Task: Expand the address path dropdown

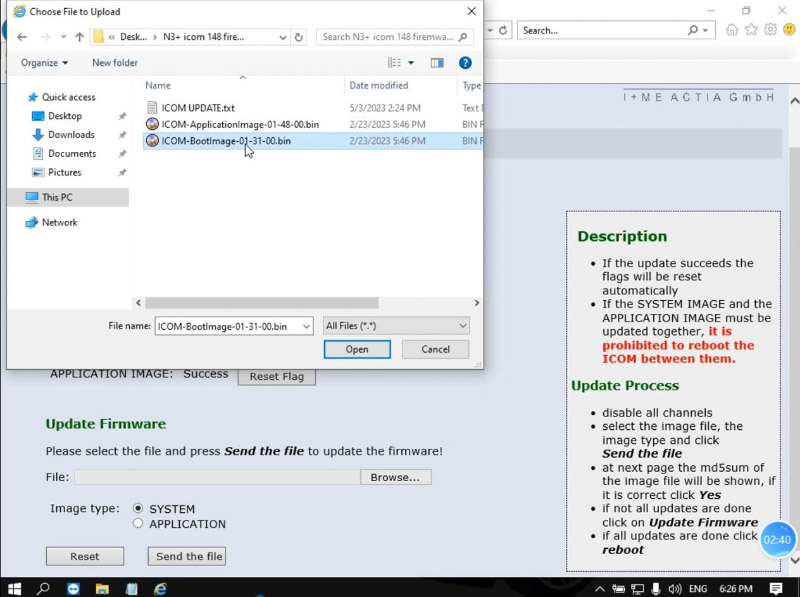Action: pyautogui.click(x=283, y=37)
